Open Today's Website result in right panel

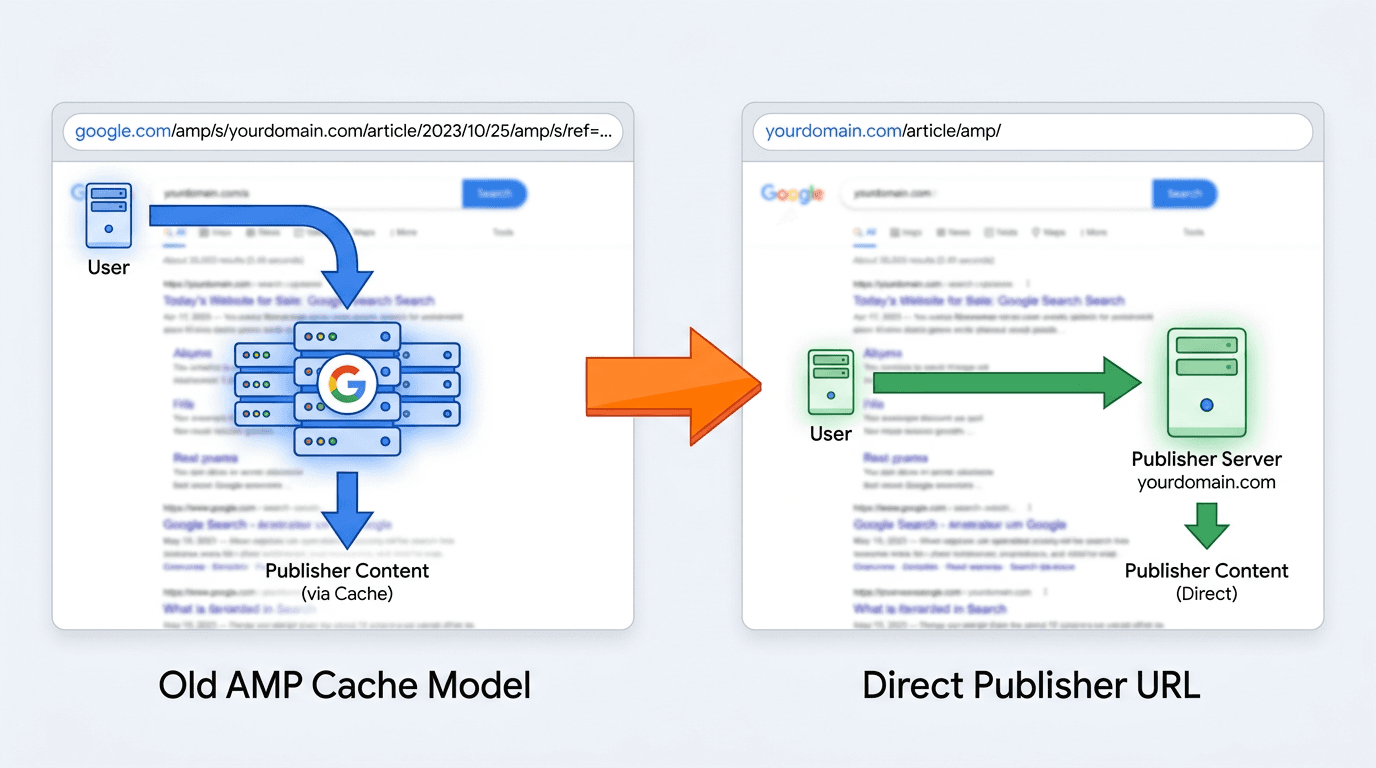tap(989, 300)
